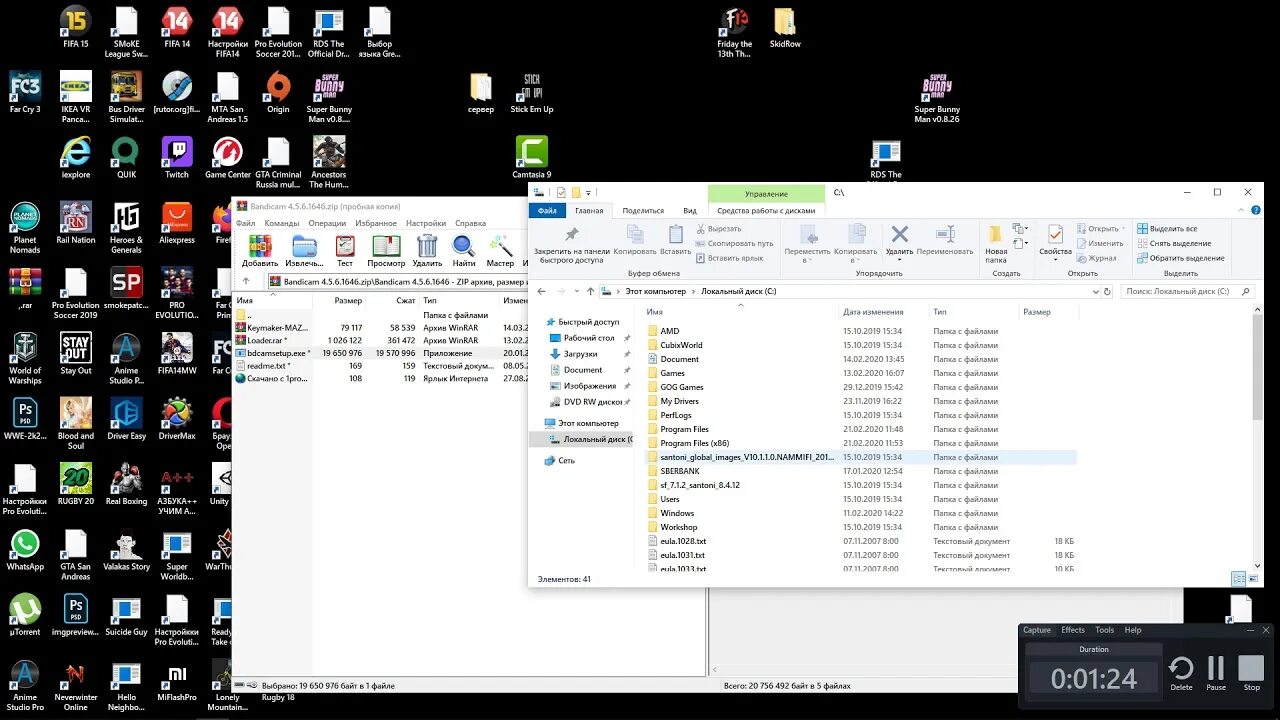
Task: Open the Twitch desktop icon
Action: (177, 158)
